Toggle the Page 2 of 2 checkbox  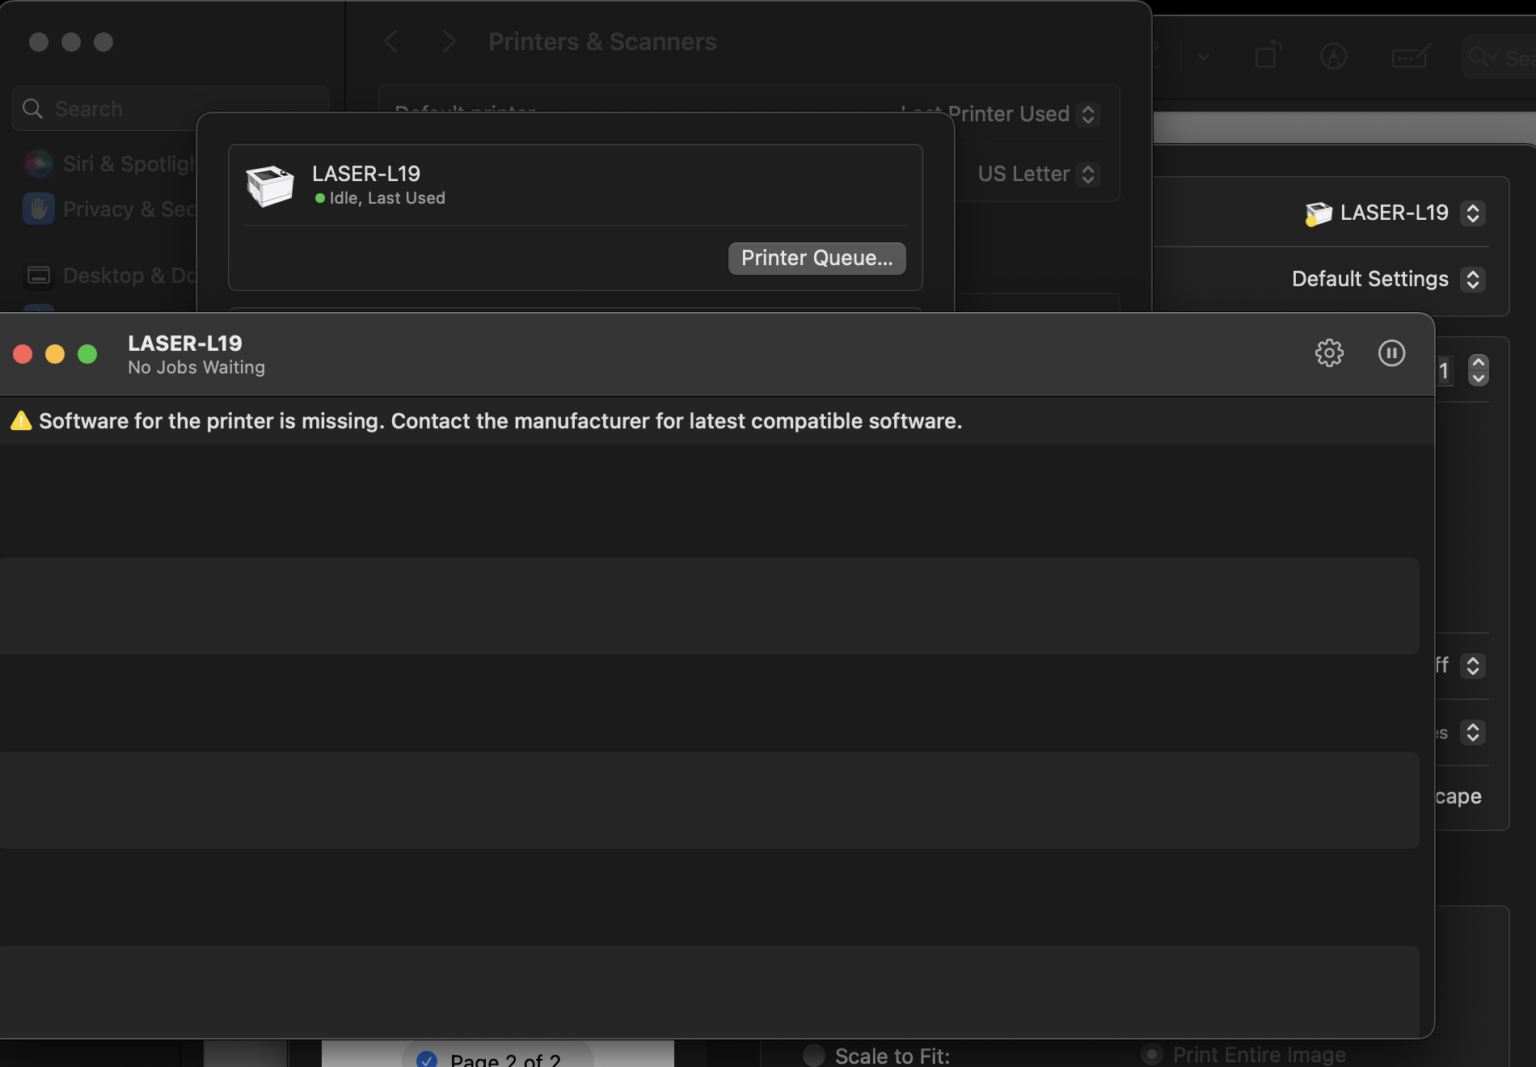427,1060
